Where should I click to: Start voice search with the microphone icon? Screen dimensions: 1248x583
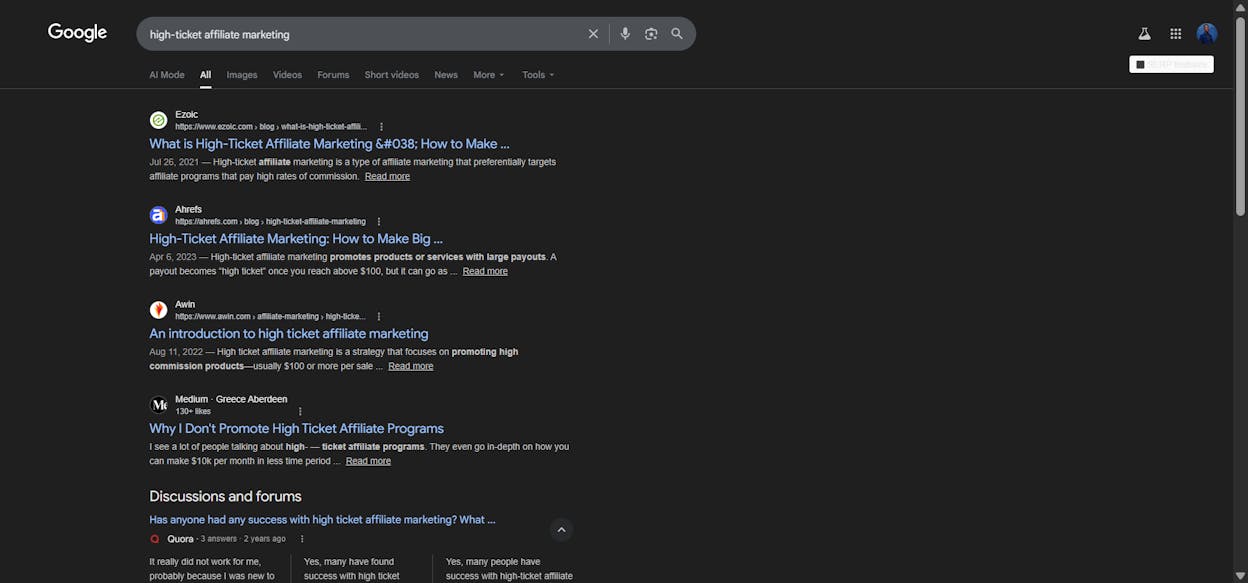click(x=625, y=34)
